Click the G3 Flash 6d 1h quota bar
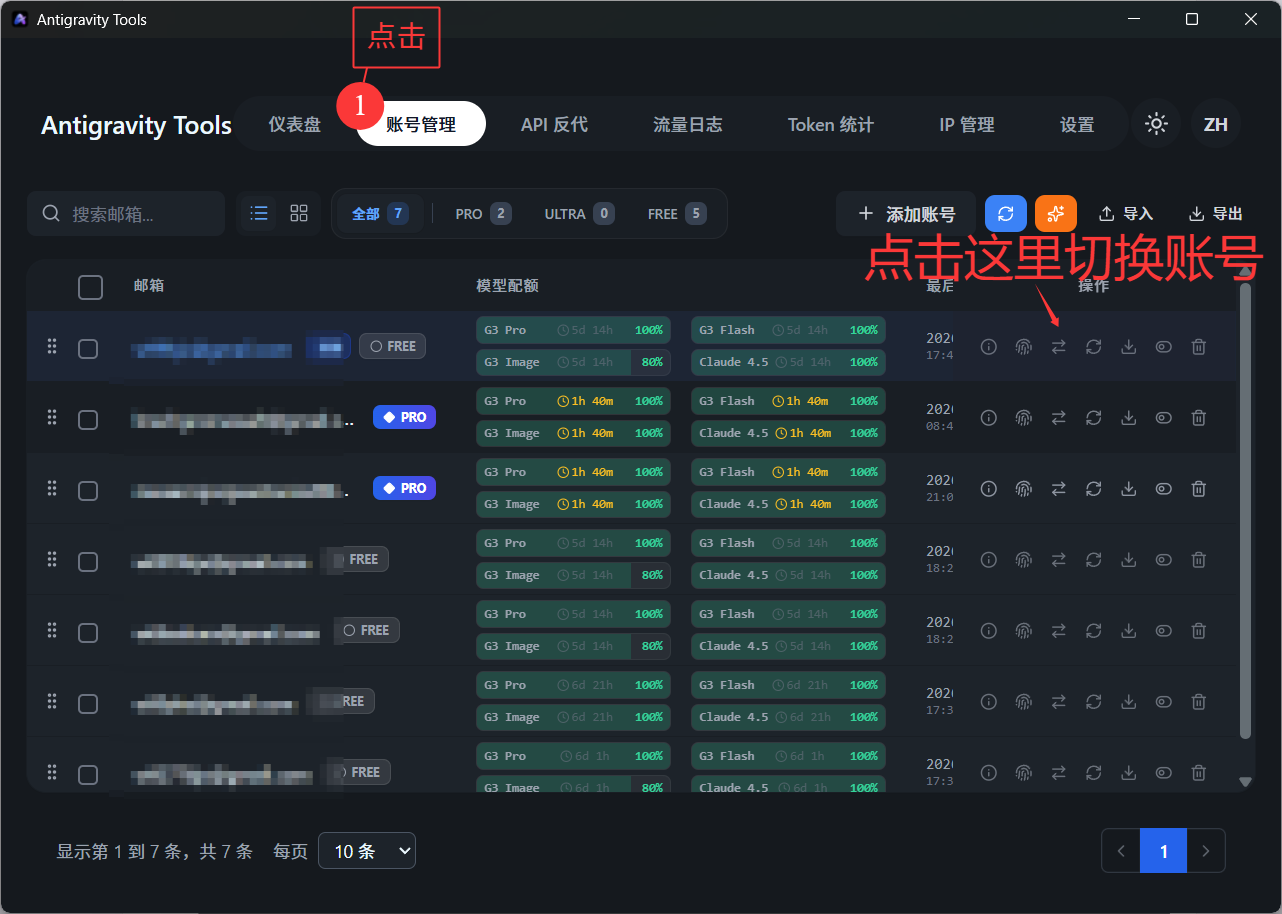The height and width of the screenshot is (914, 1282). [x=788, y=756]
